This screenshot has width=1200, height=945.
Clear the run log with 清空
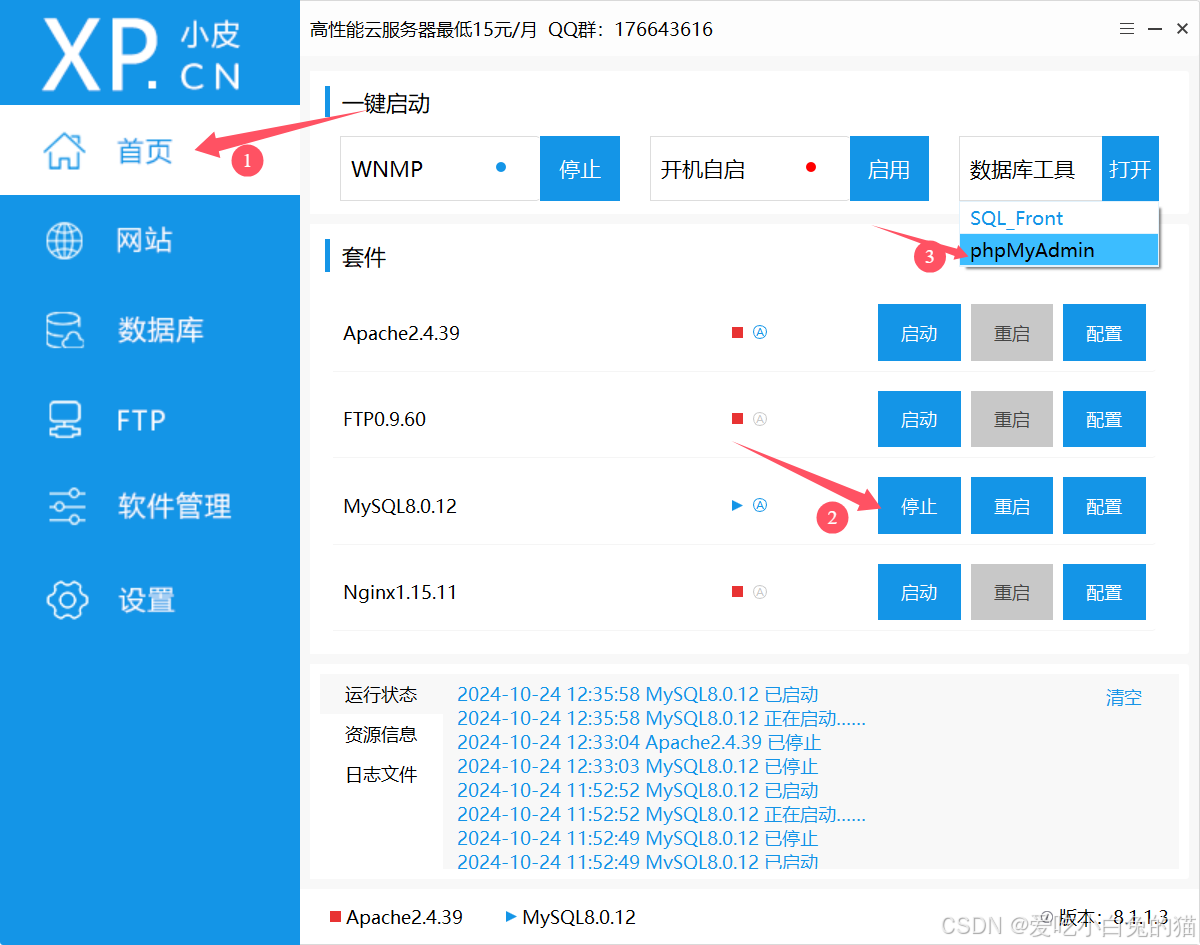tap(1123, 698)
